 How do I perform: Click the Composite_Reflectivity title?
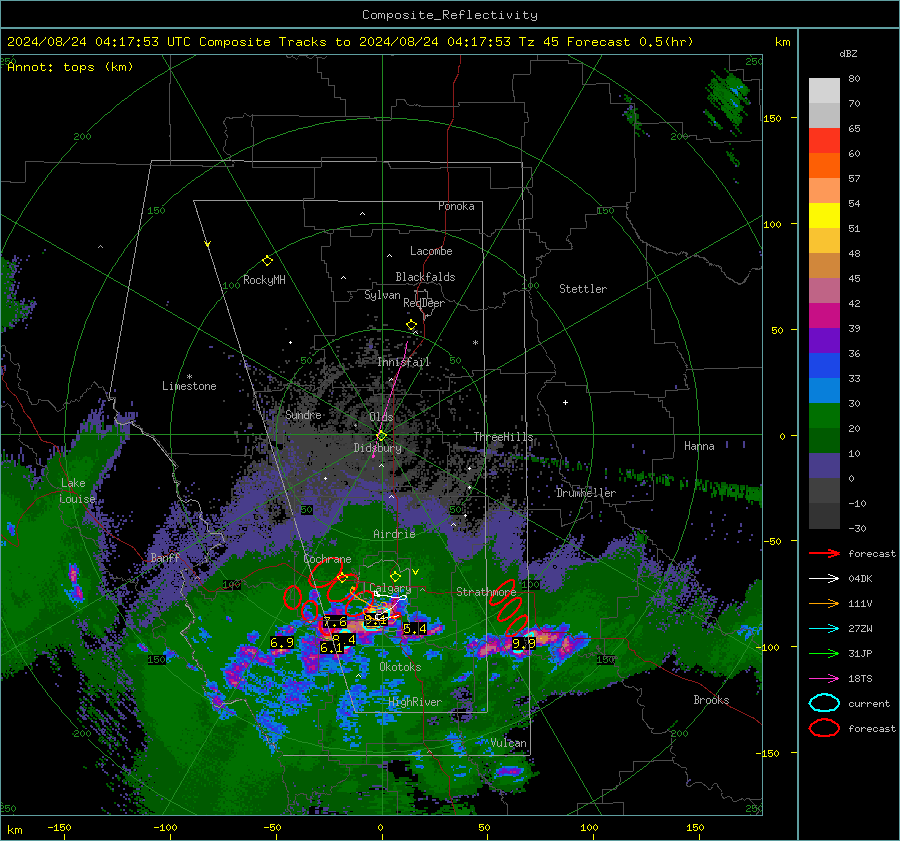click(x=450, y=15)
